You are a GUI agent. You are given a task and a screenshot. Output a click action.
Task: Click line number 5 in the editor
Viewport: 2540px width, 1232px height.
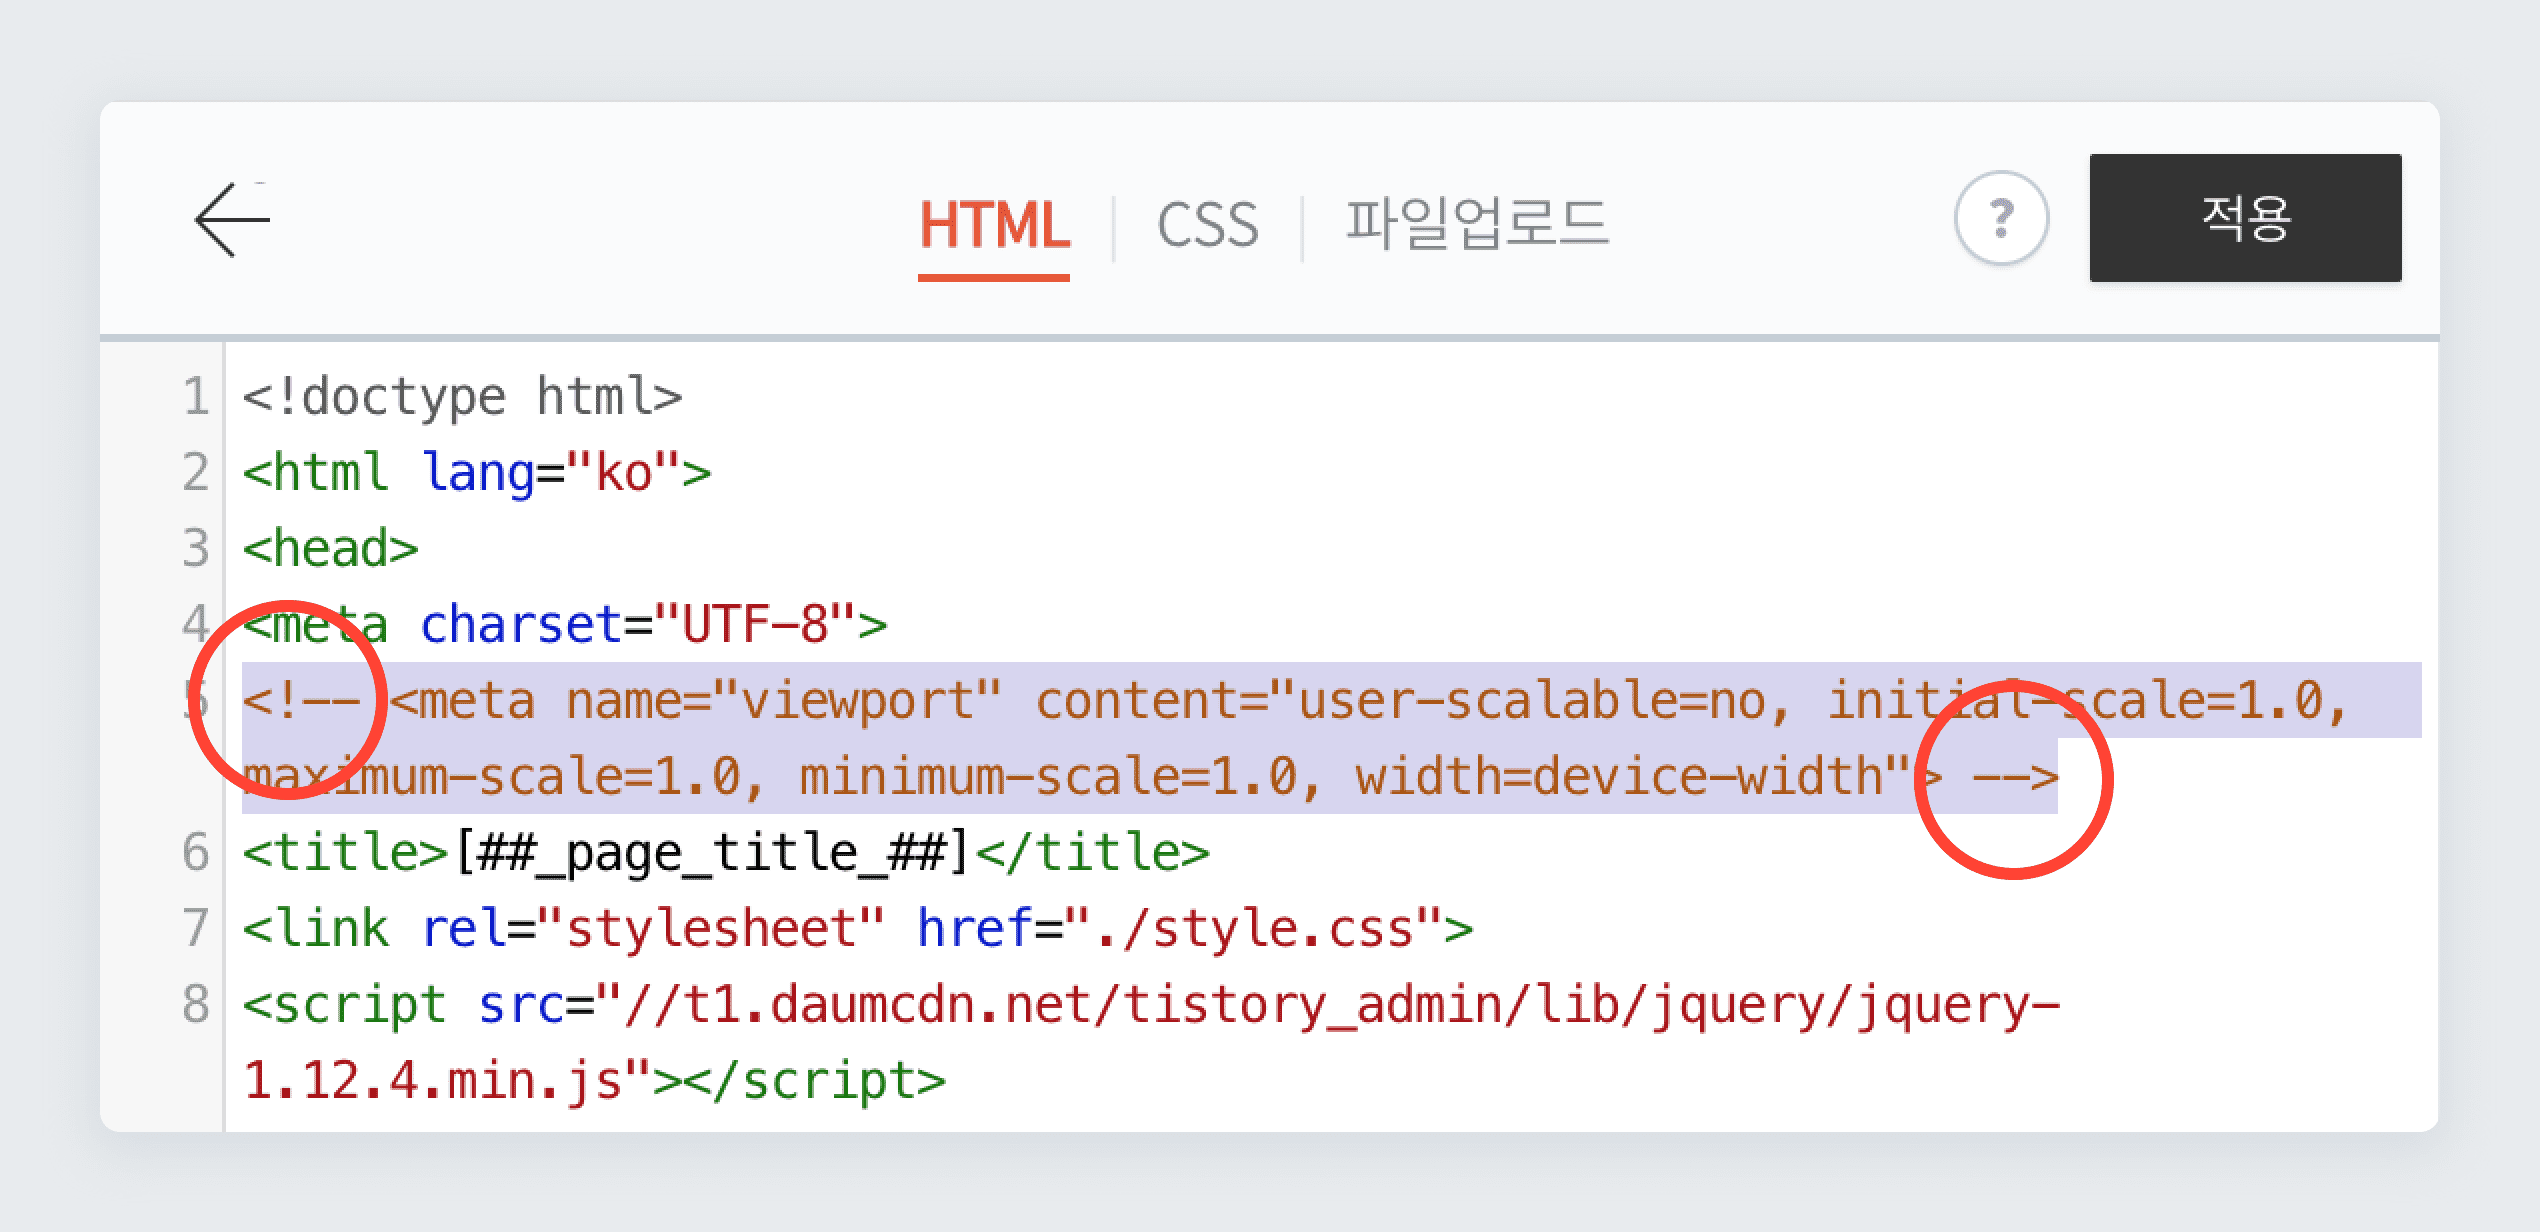196,700
